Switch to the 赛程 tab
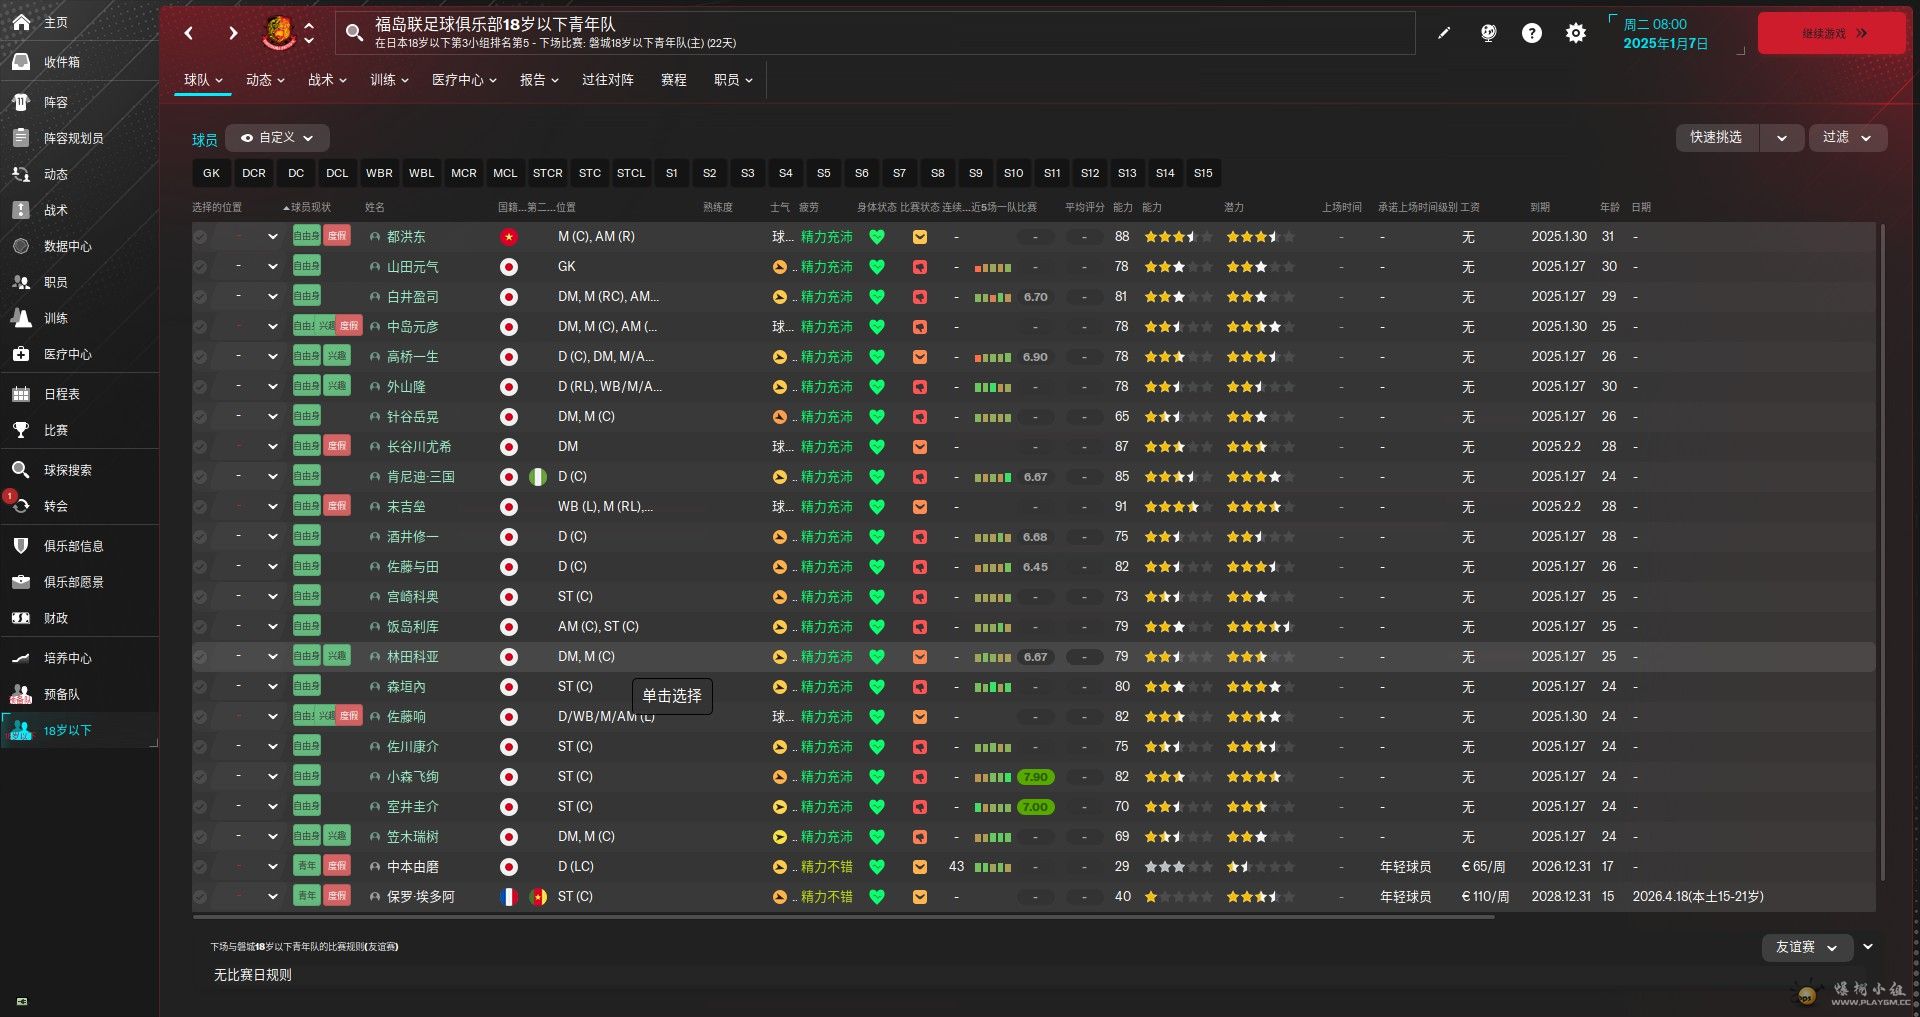This screenshot has width=1920, height=1017. click(674, 80)
